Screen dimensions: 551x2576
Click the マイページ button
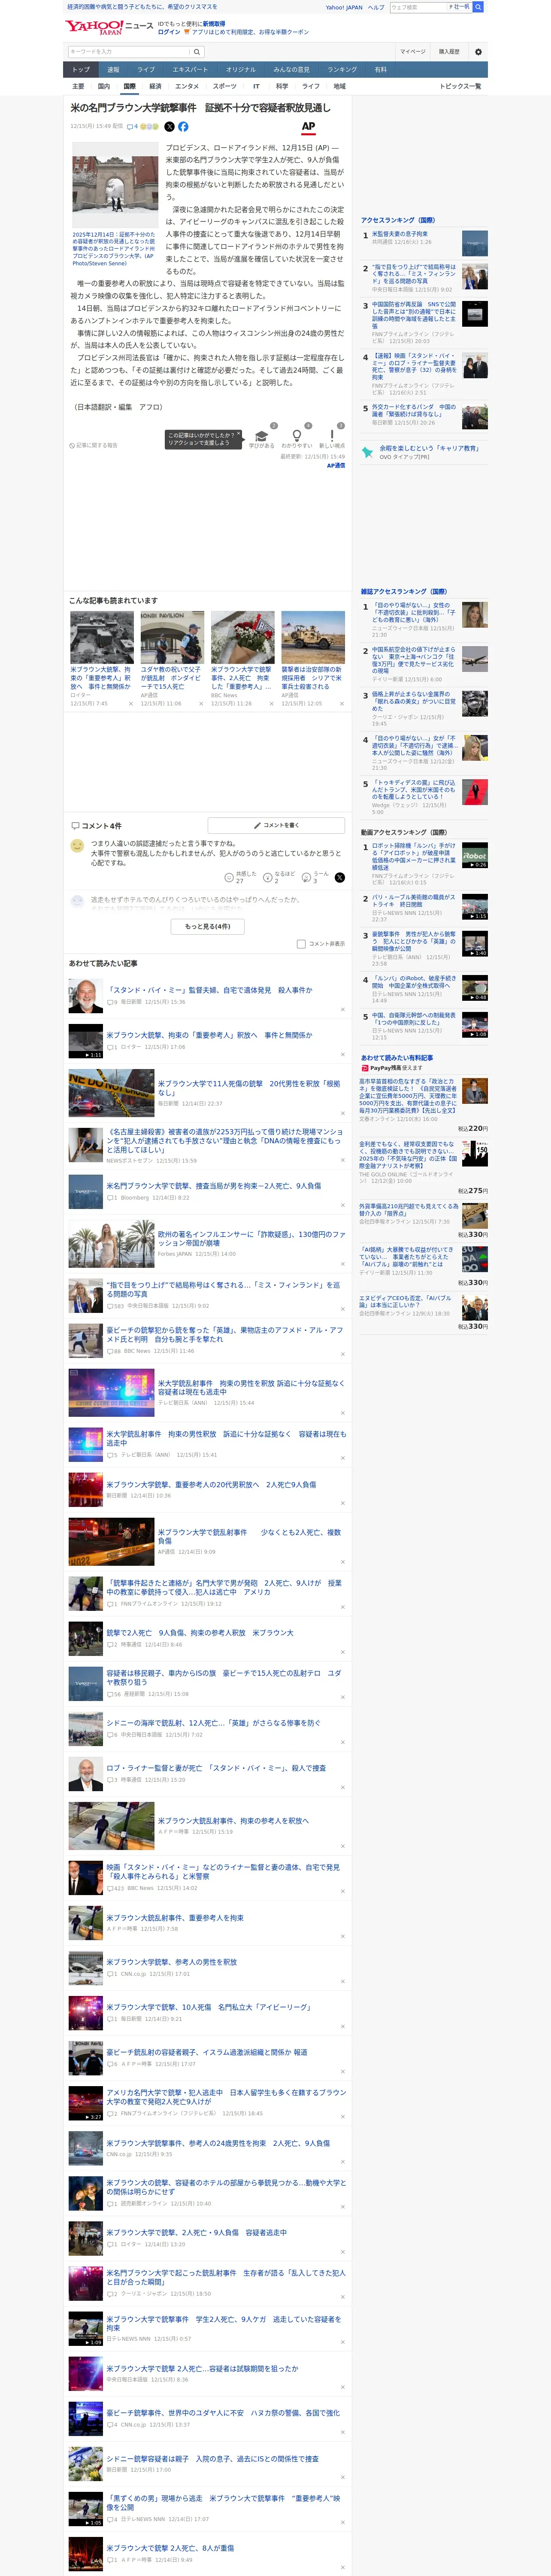point(413,52)
